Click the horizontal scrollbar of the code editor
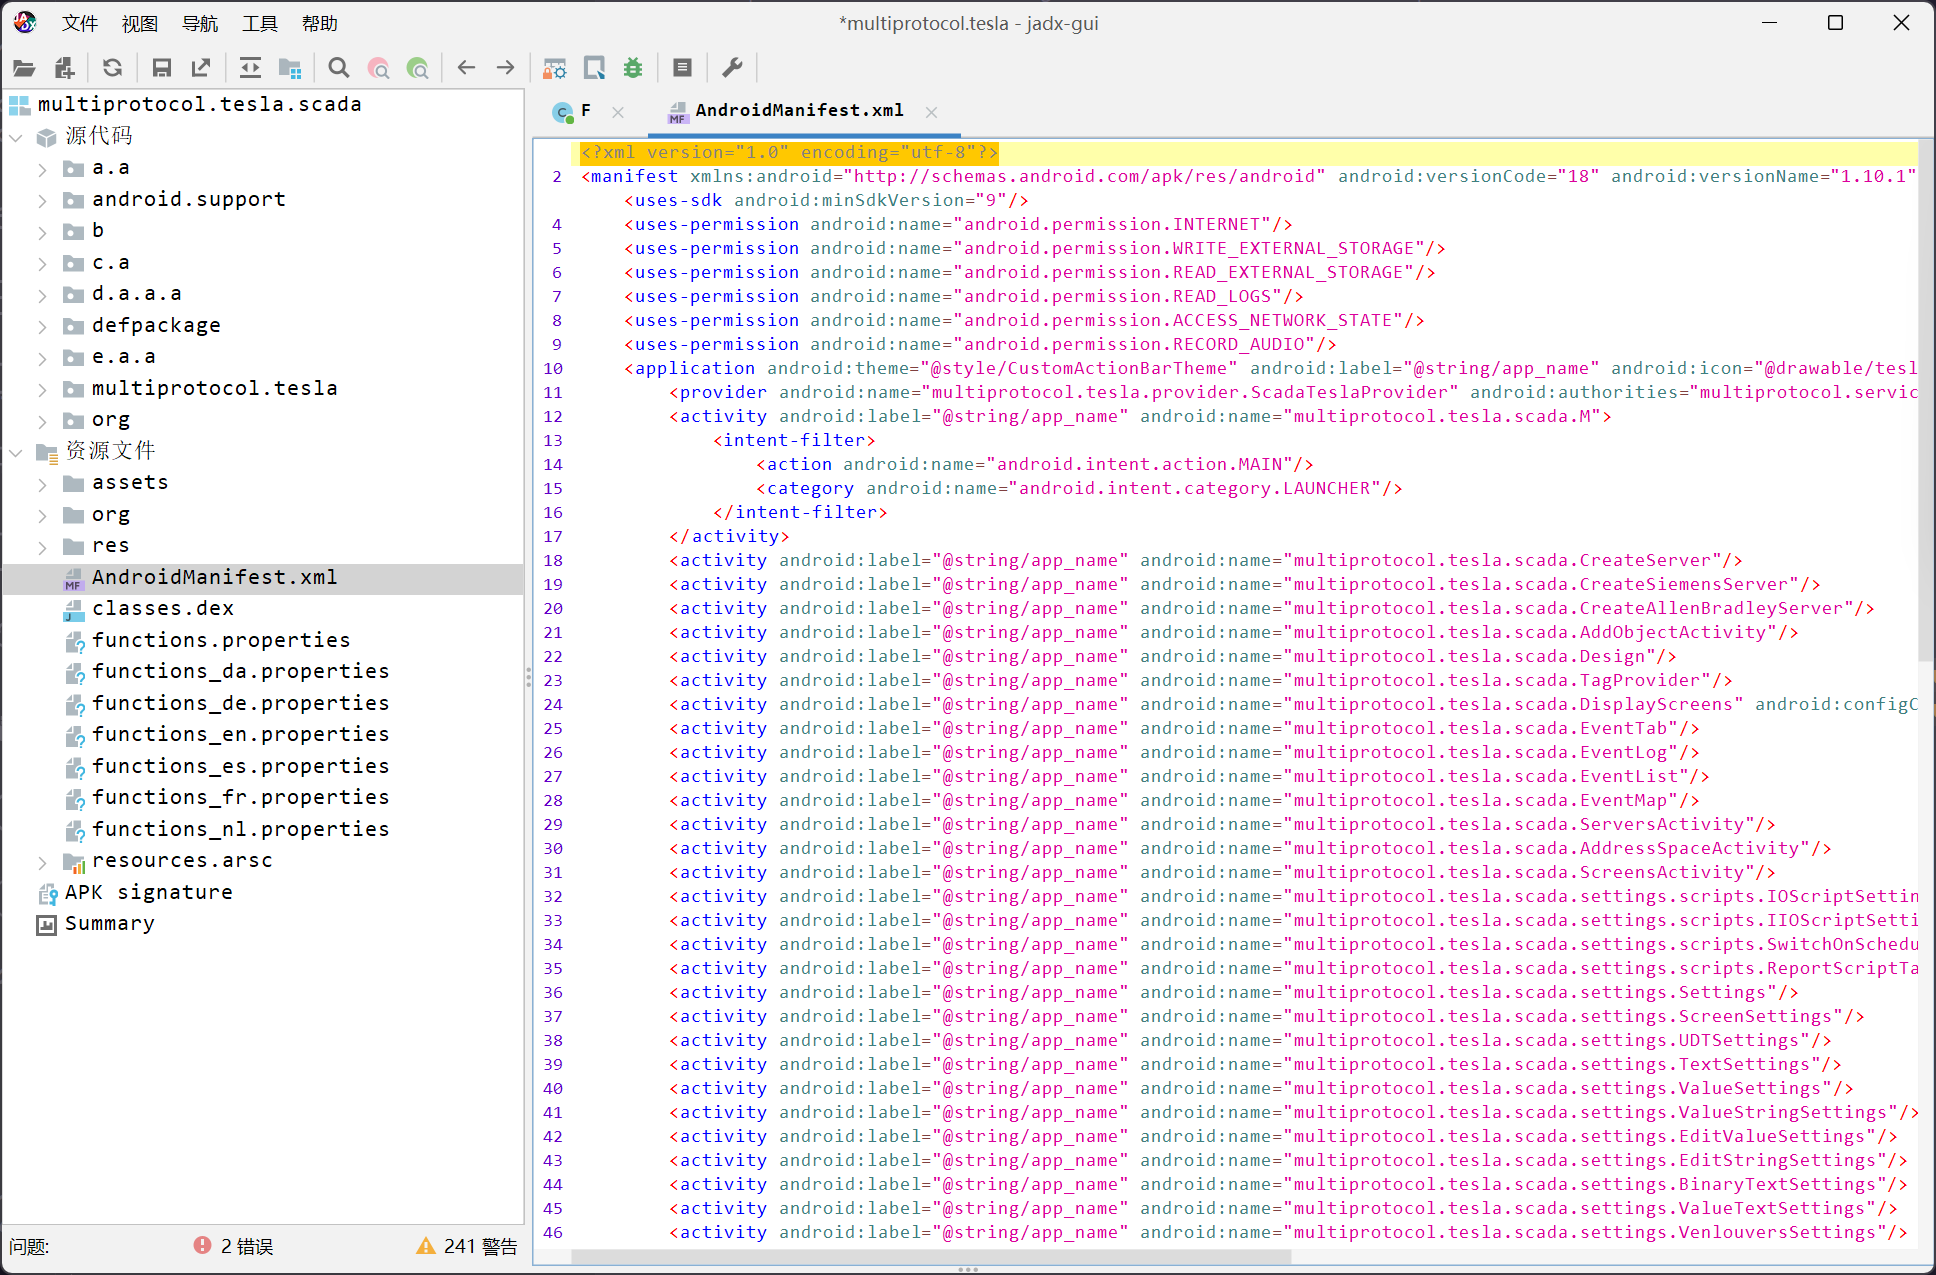The image size is (1936, 1275). click(930, 1257)
